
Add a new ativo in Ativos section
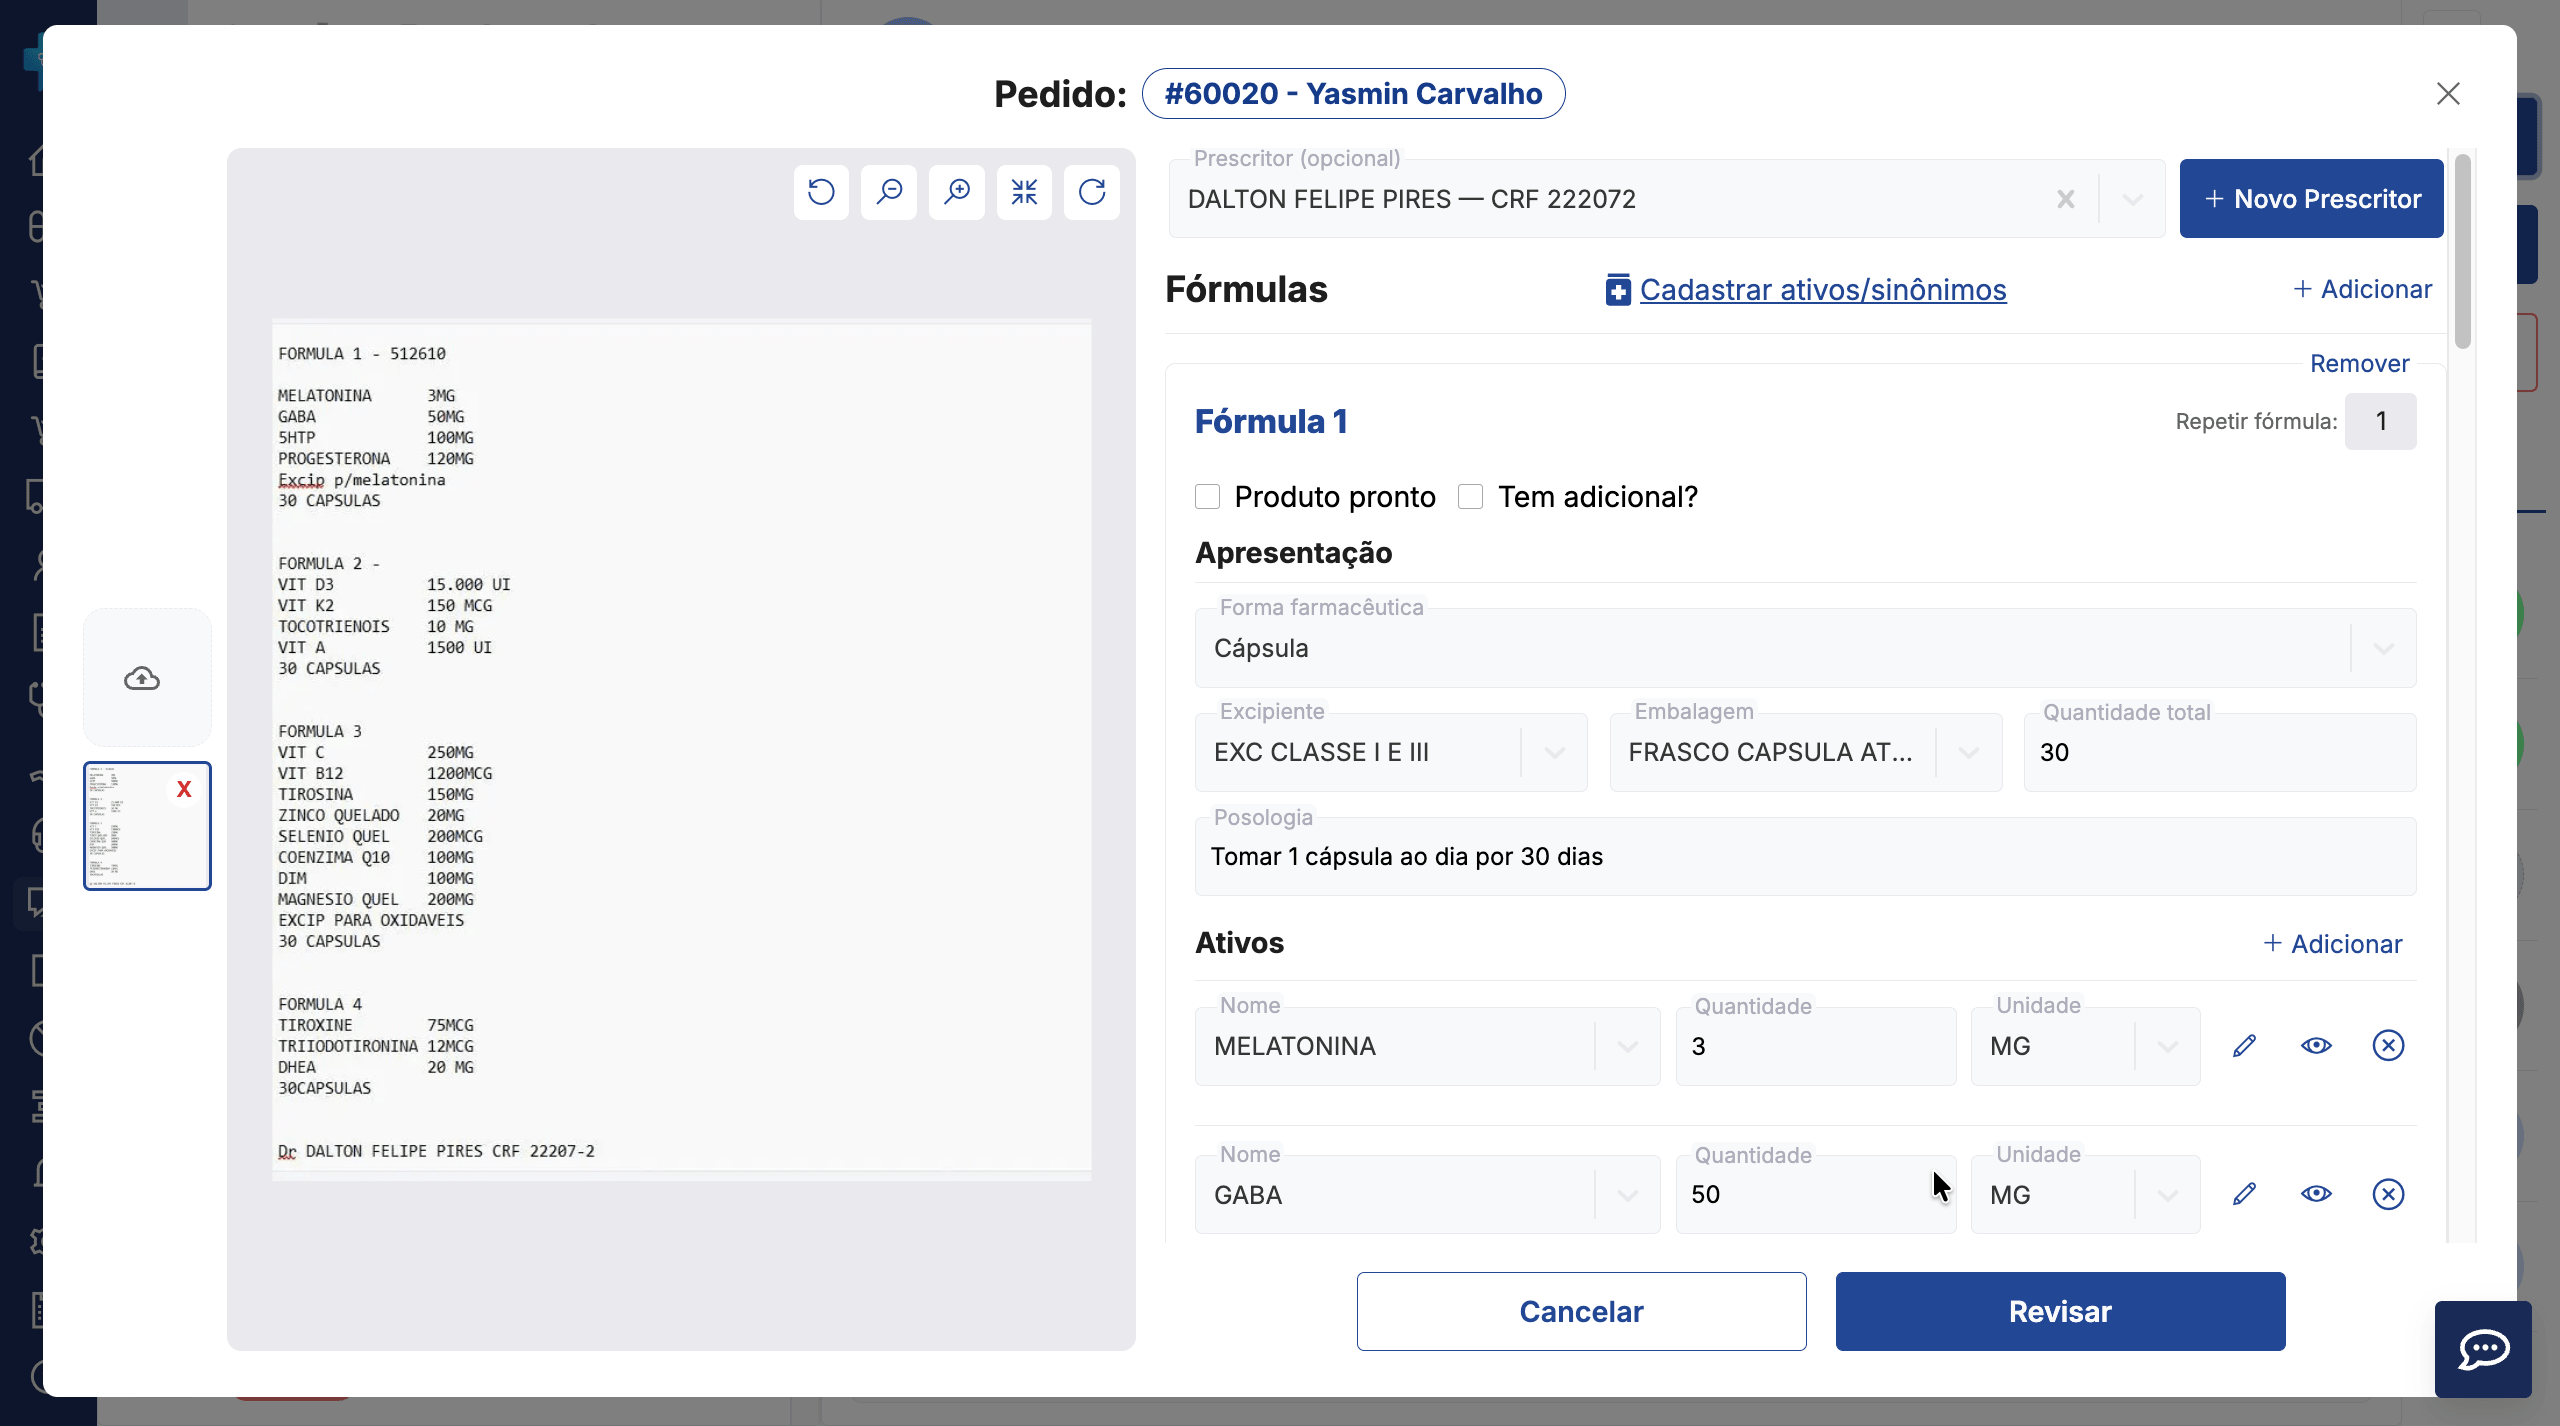pos(2332,944)
